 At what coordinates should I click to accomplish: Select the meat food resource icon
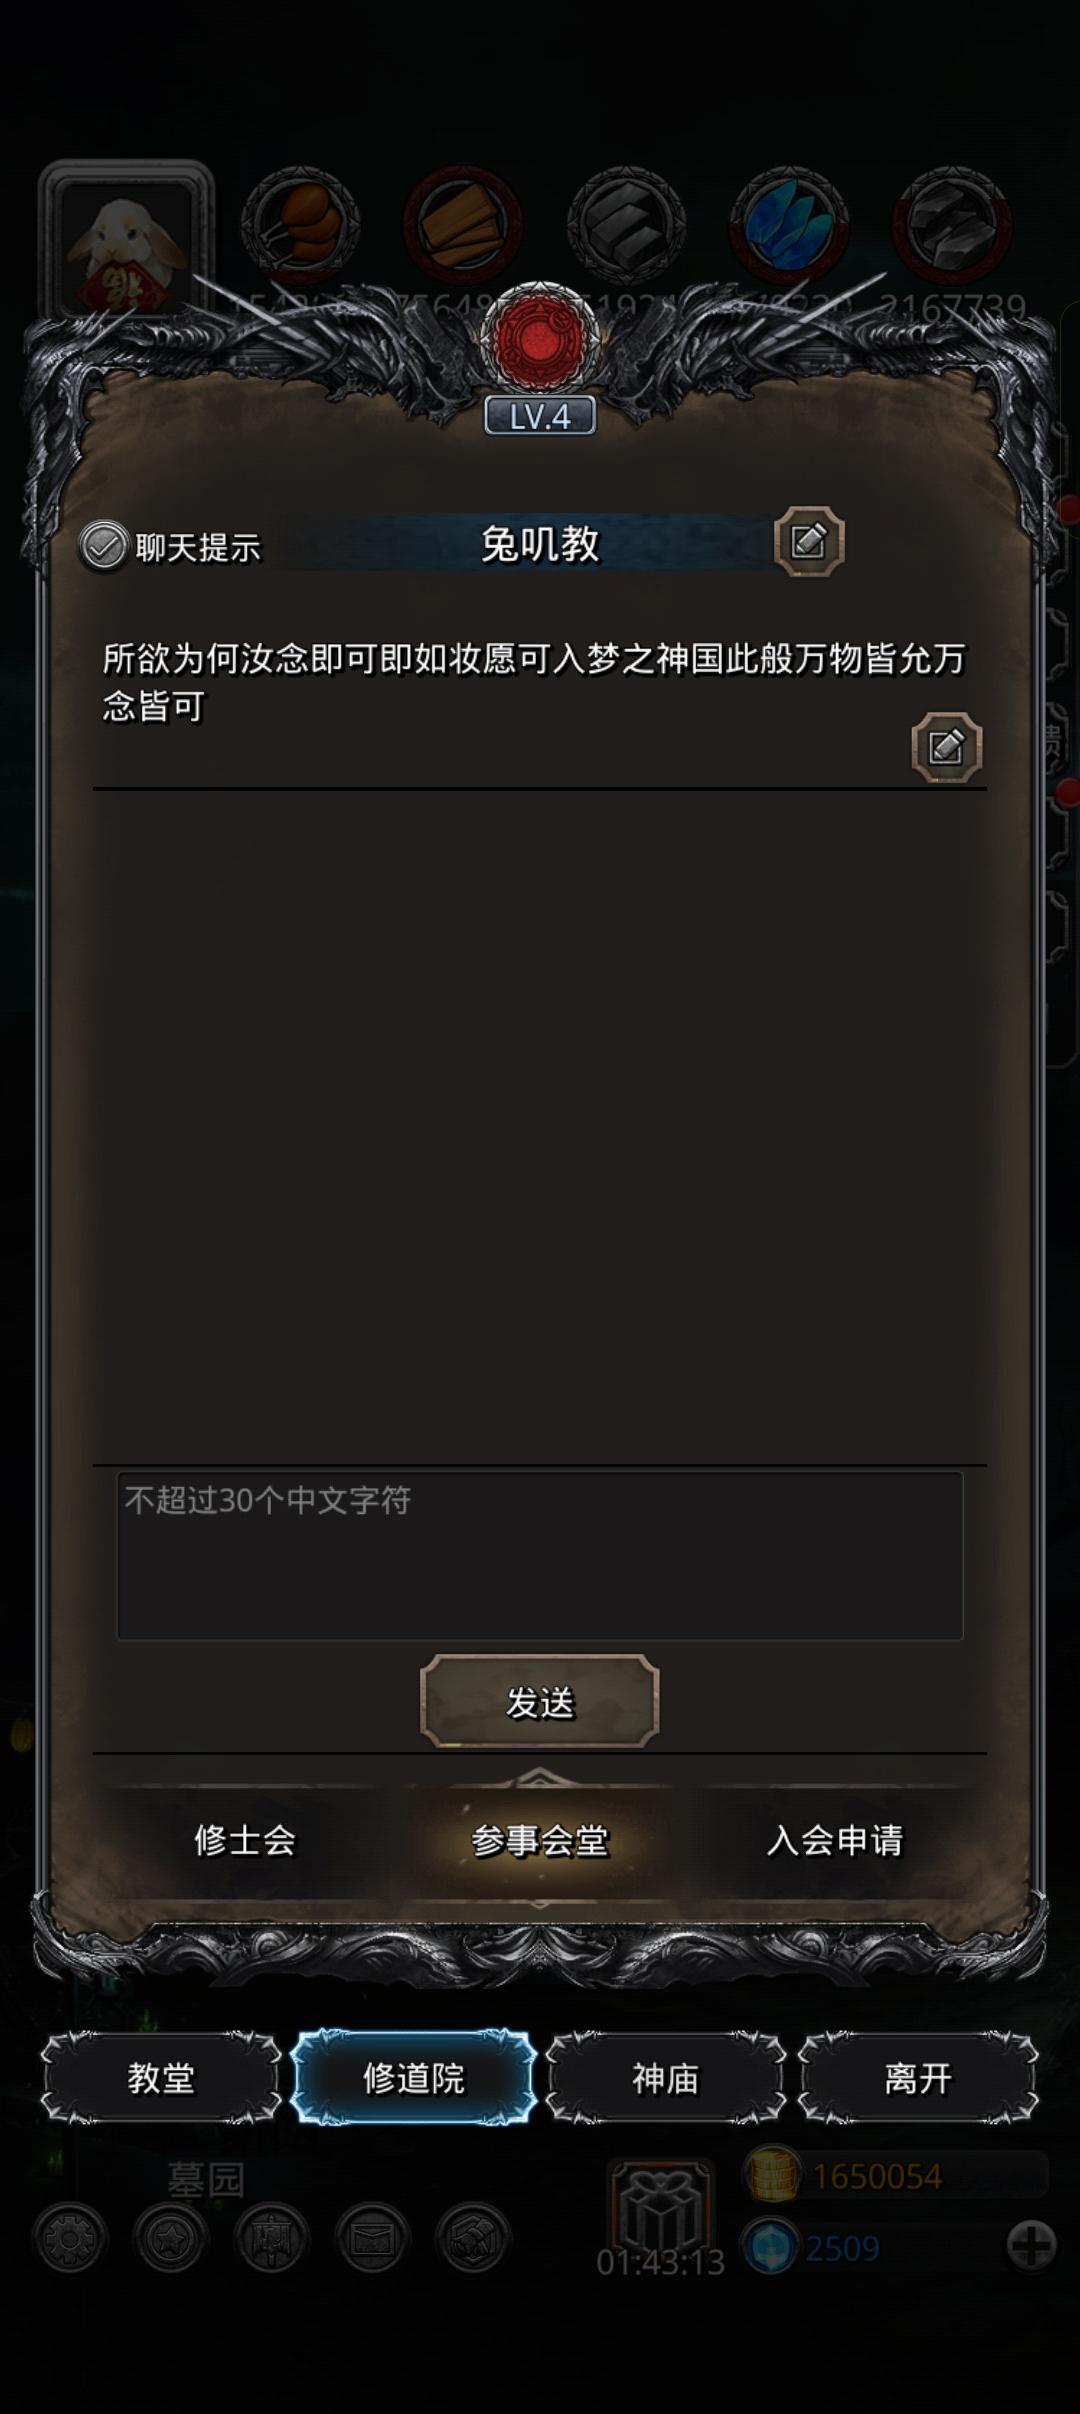[300, 226]
